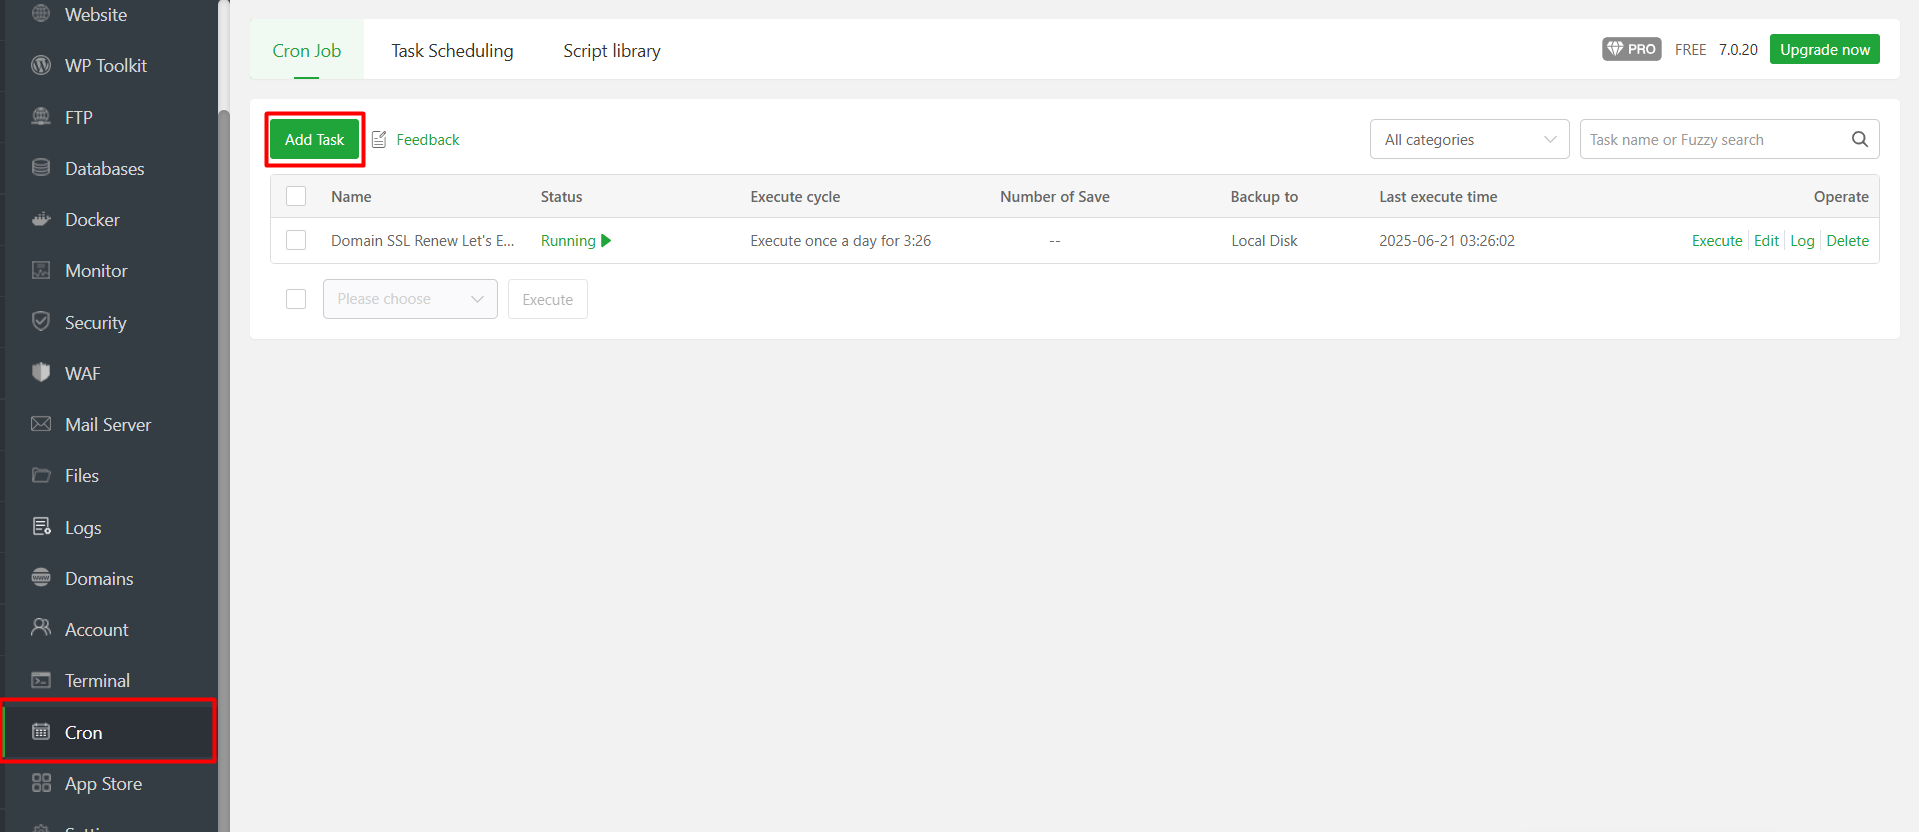
Task: Open the Terminal icon in sidebar
Action: pyautogui.click(x=41, y=680)
